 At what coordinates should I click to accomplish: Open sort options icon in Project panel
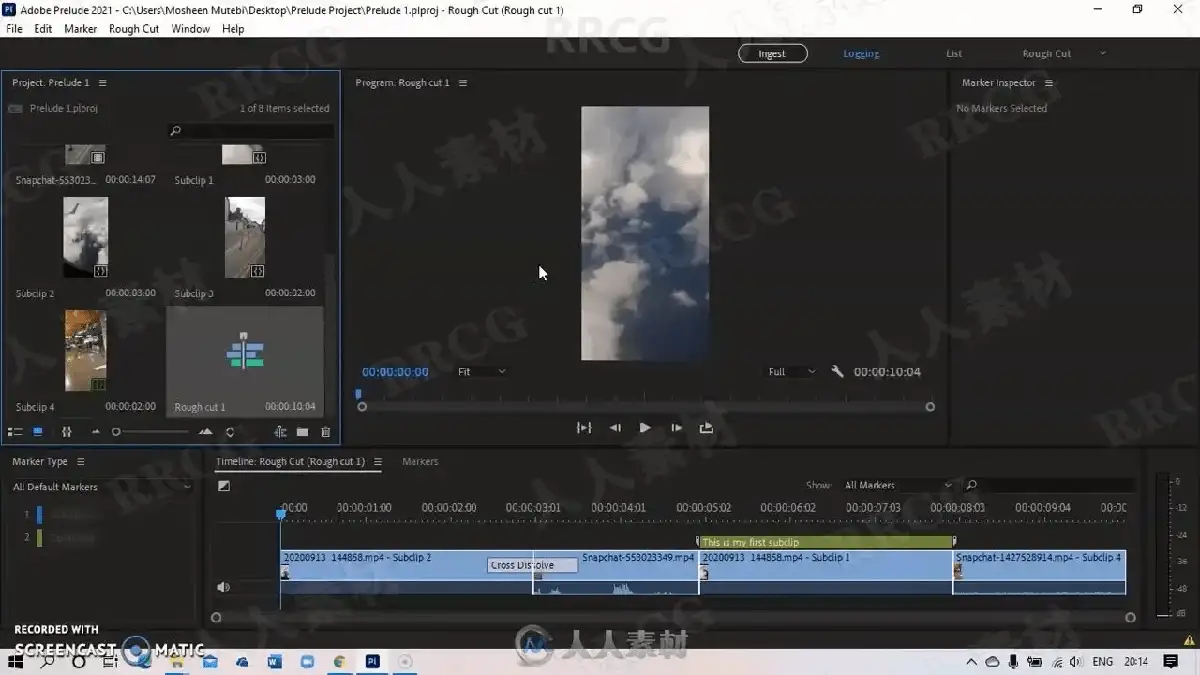[67, 432]
